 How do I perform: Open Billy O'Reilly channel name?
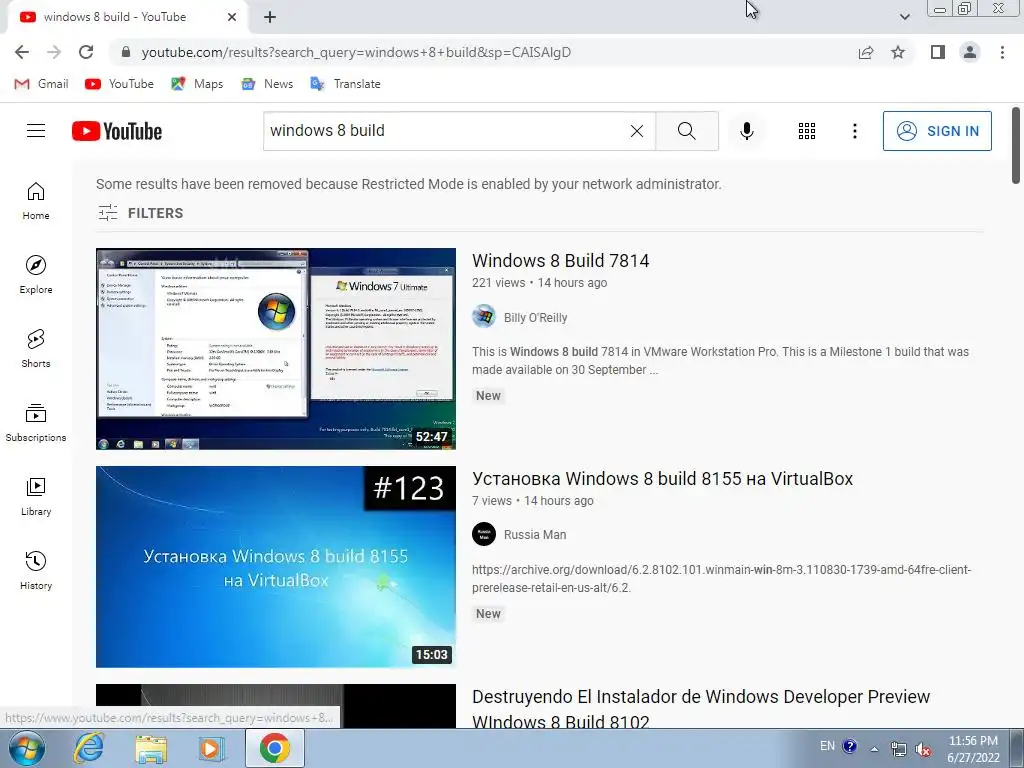click(536, 317)
